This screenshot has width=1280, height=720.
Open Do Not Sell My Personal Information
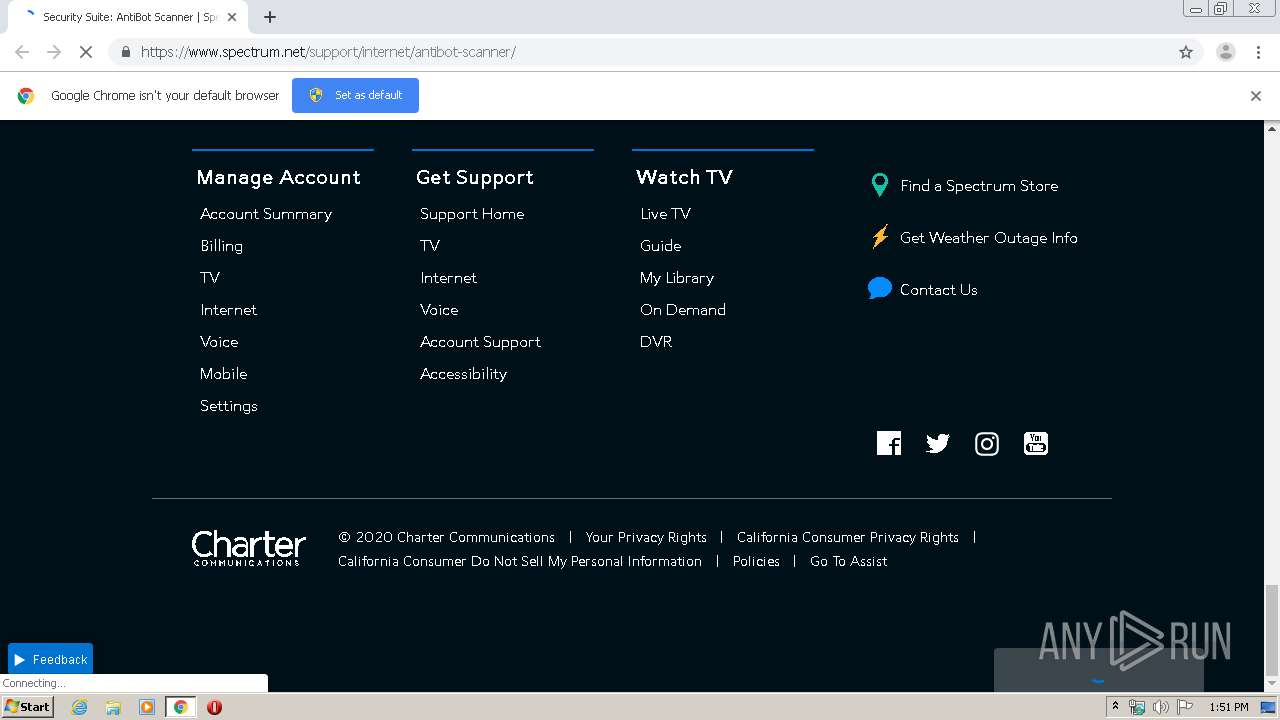tap(520, 562)
